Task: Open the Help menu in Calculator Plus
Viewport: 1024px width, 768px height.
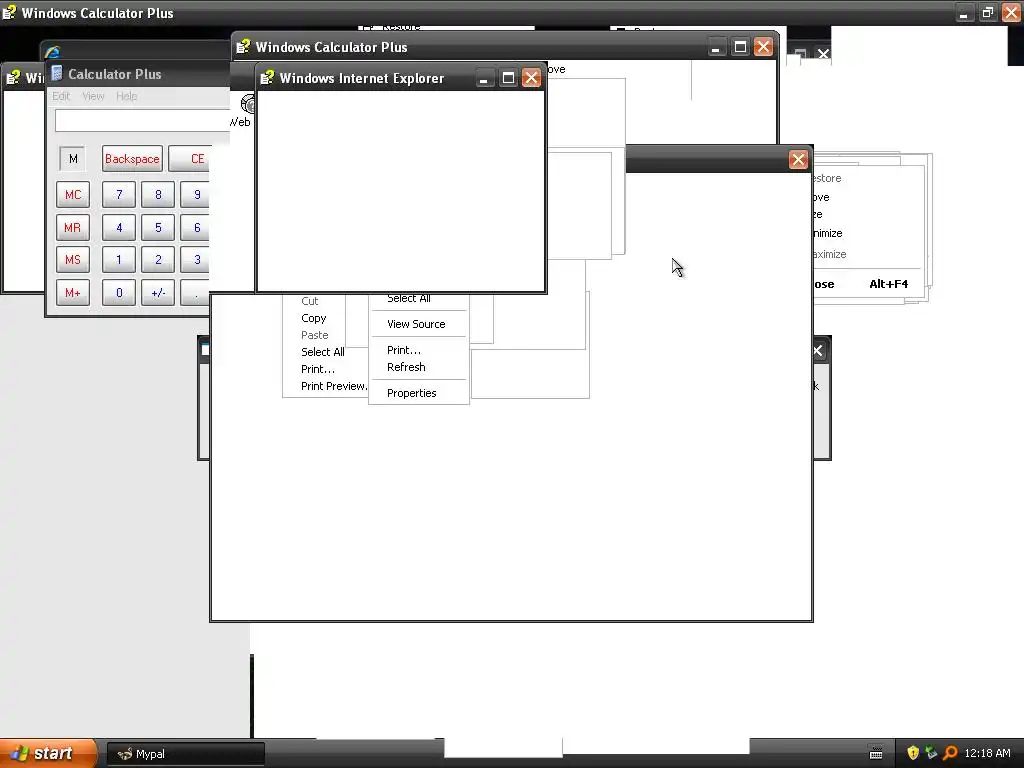Action: click(x=127, y=96)
